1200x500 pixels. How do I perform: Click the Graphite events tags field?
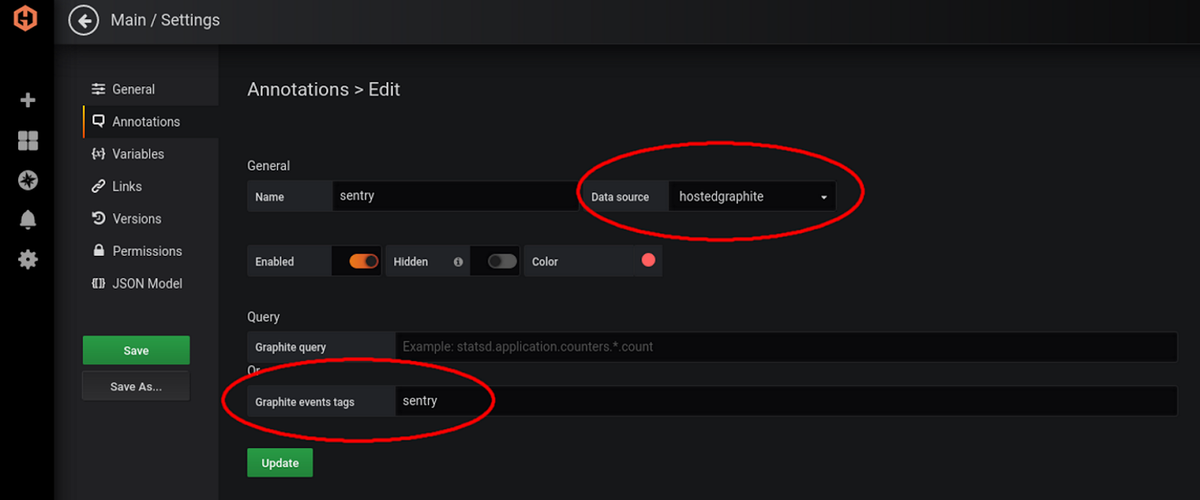(786, 401)
